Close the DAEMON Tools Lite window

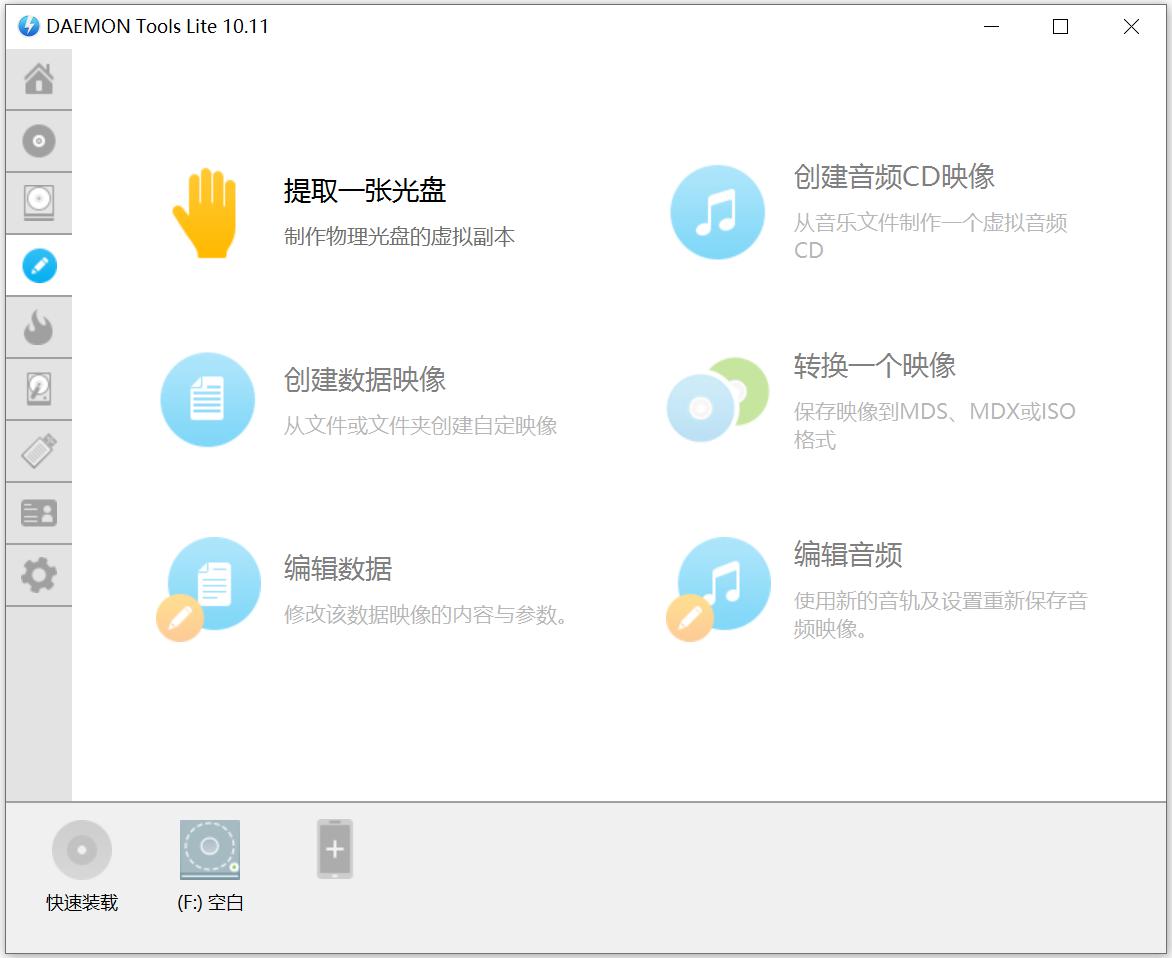pyautogui.click(x=1131, y=27)
